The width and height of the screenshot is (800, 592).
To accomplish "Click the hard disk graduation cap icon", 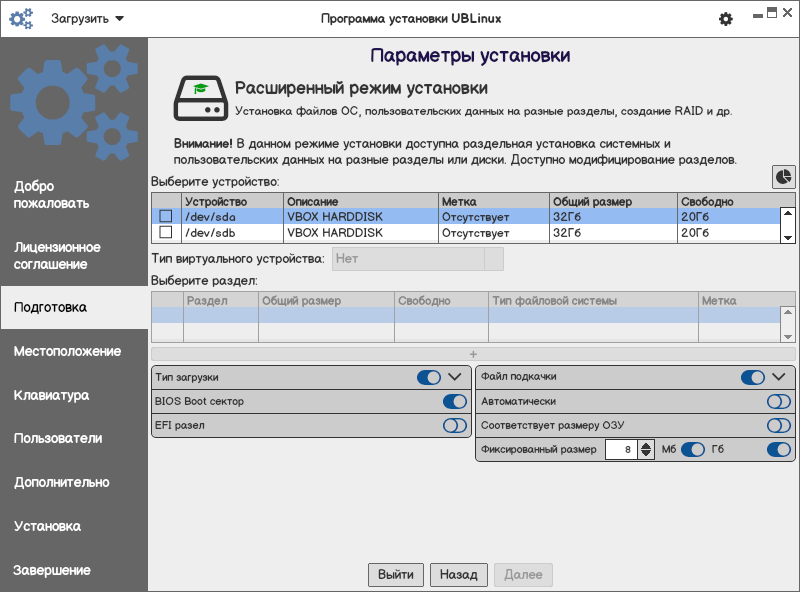I will pos(200,97).
